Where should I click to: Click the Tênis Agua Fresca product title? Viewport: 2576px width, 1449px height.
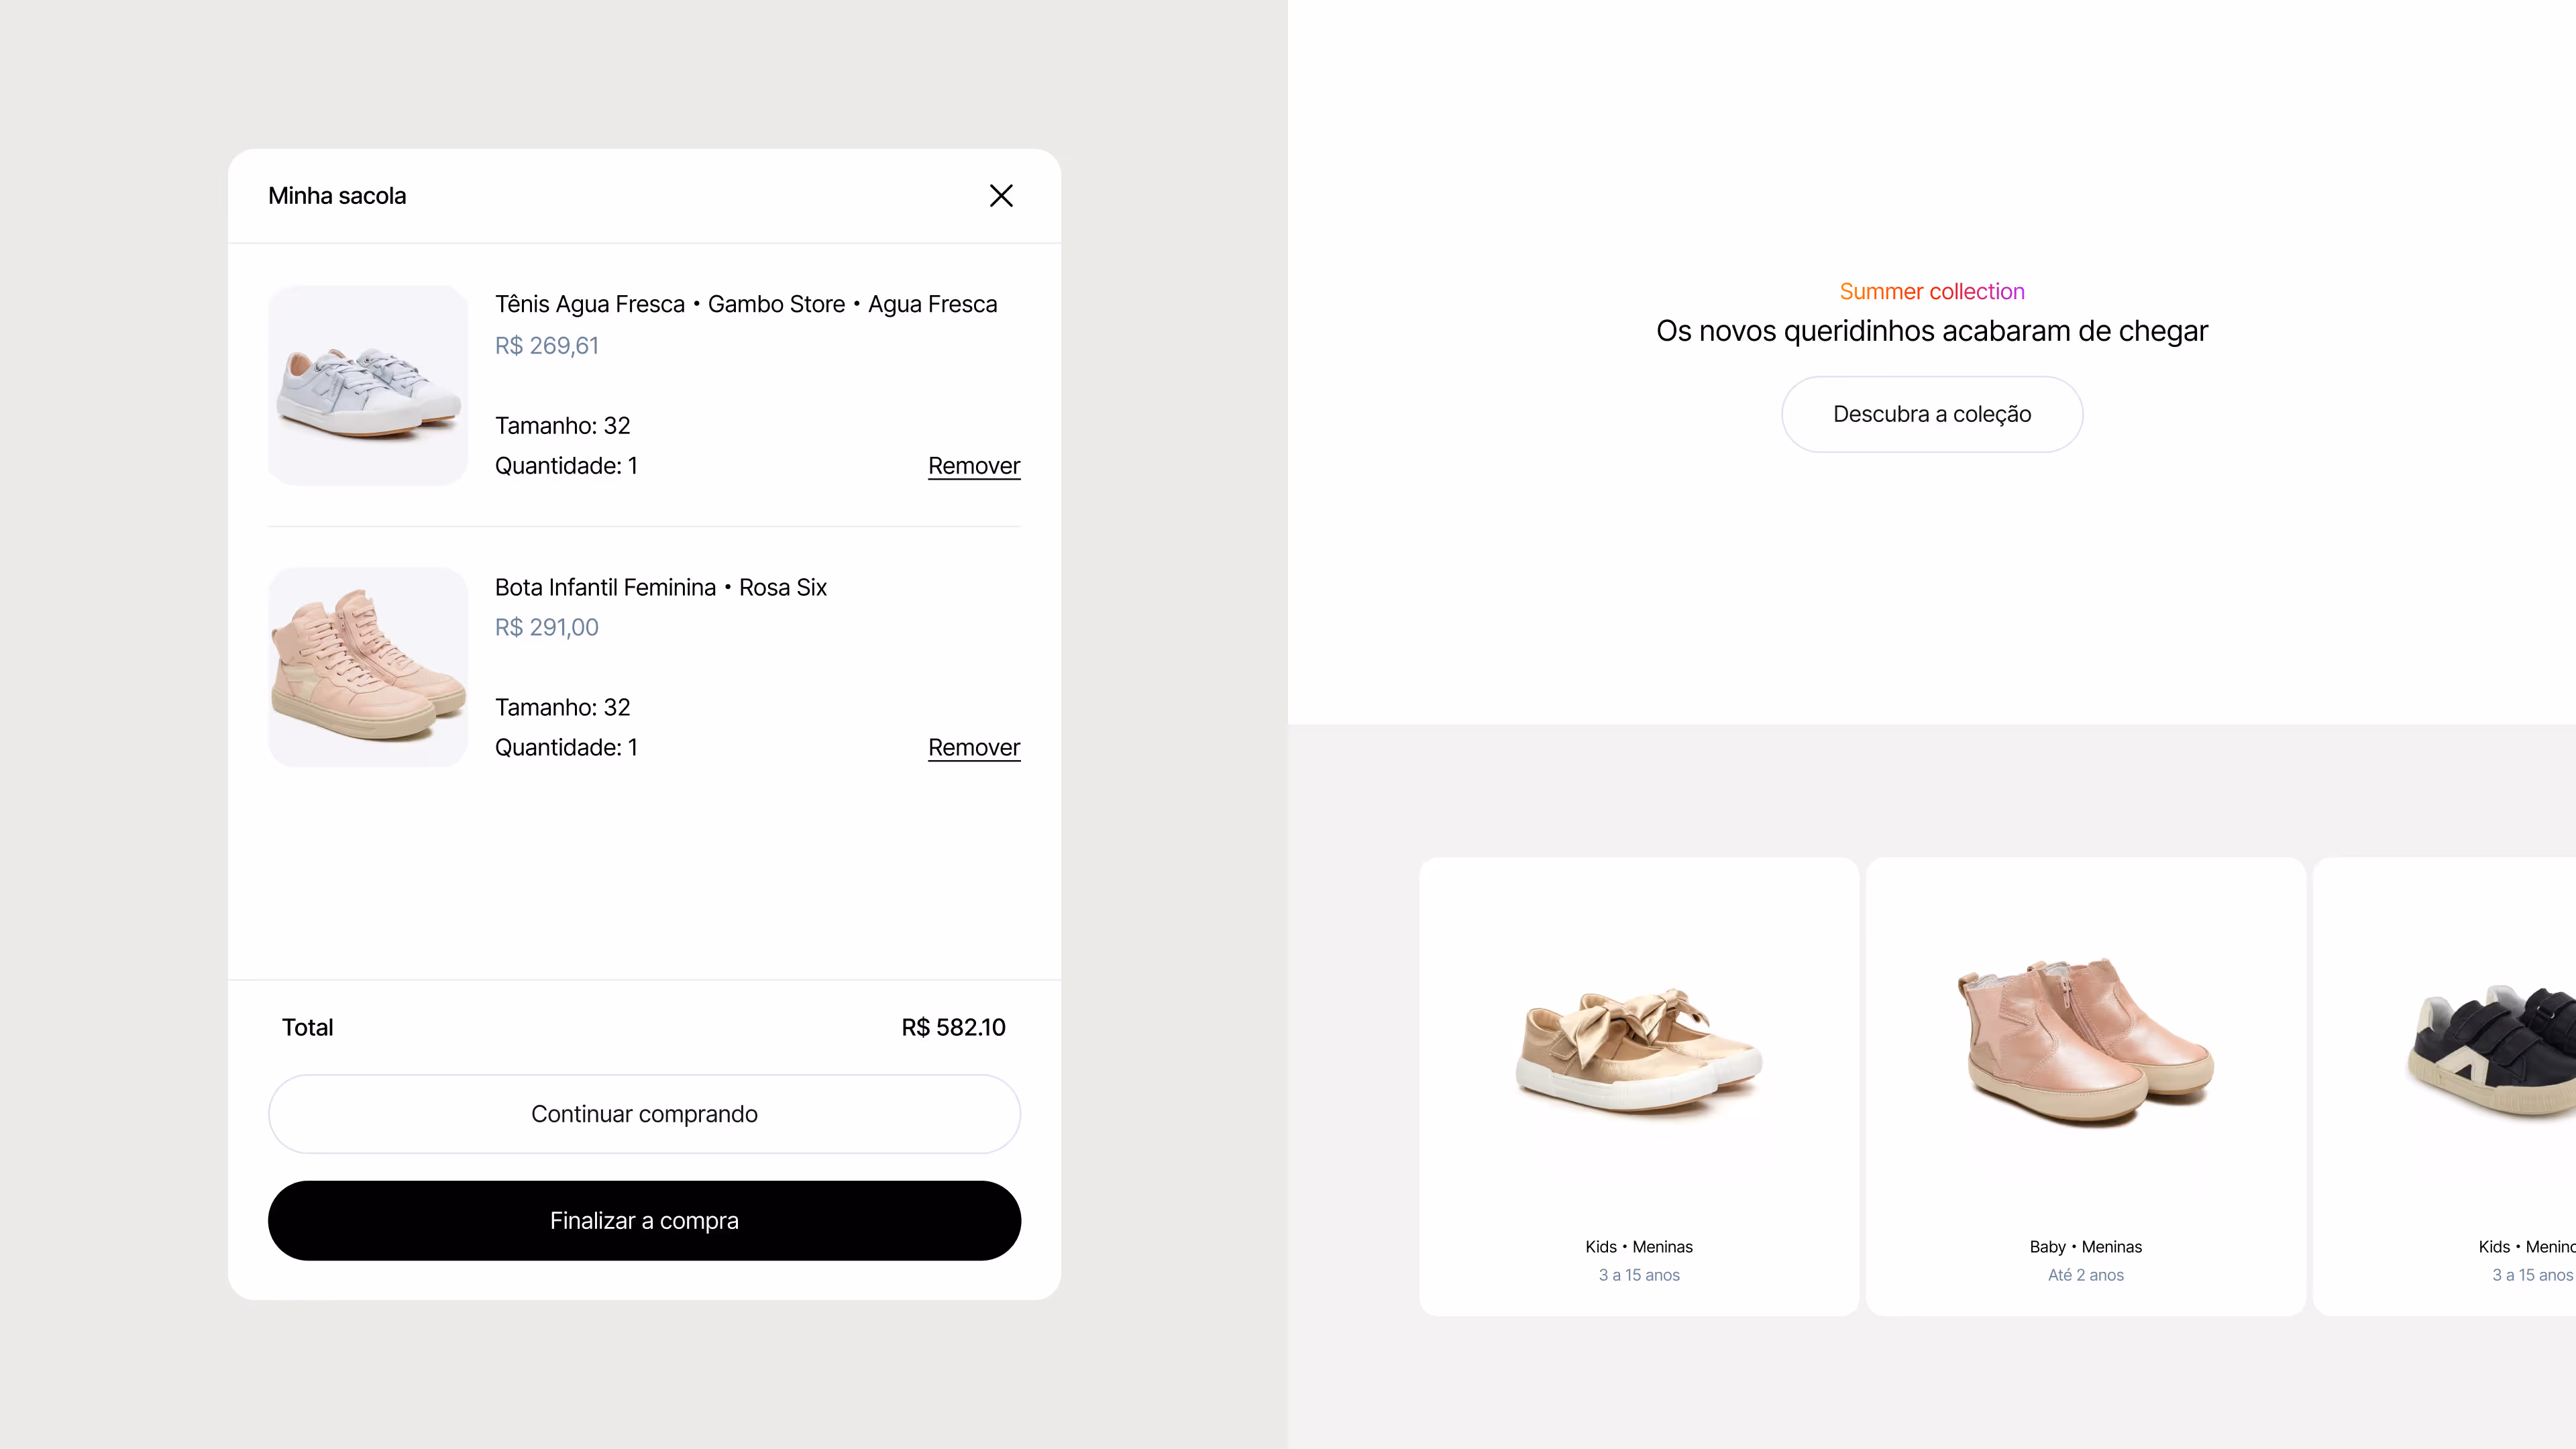[x=746, y=304]
